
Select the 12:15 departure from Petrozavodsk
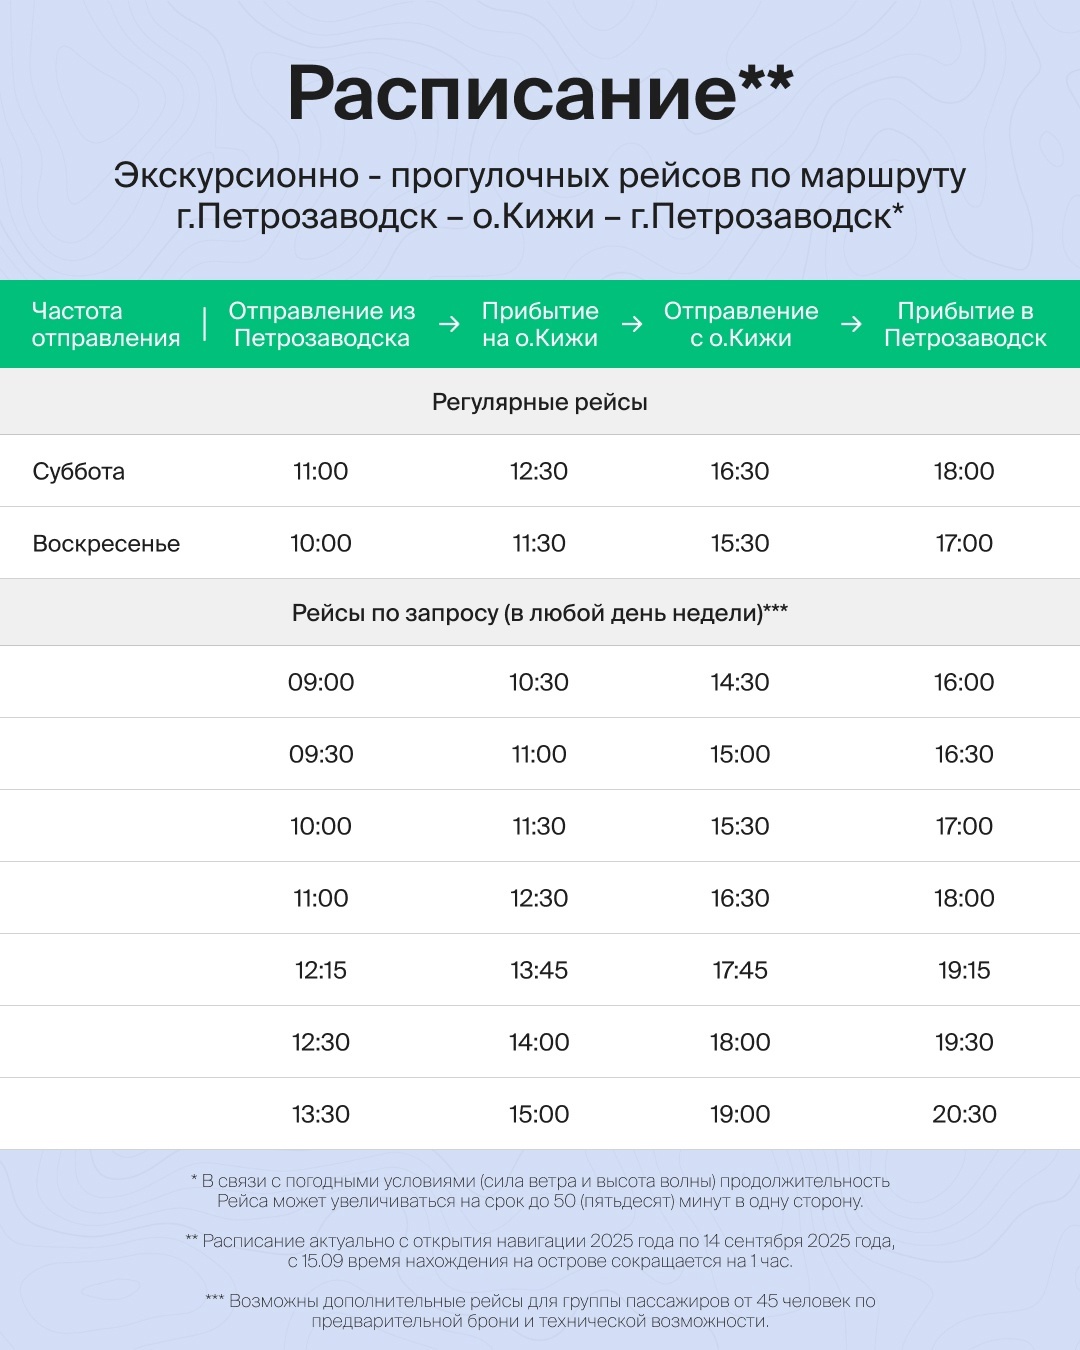tap(321, 970)
